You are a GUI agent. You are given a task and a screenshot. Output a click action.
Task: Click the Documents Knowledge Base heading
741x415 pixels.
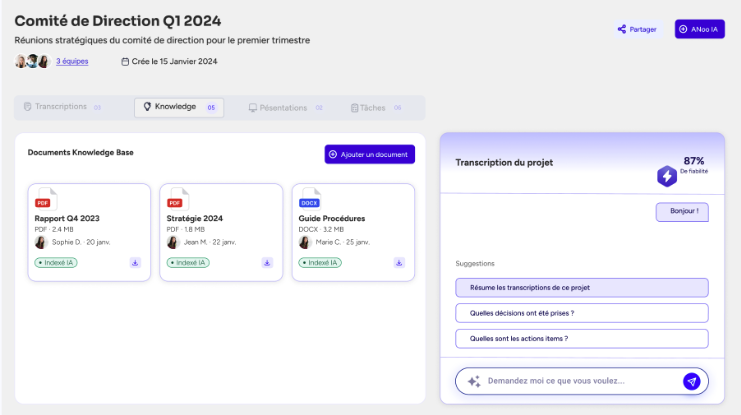point(81,152)
